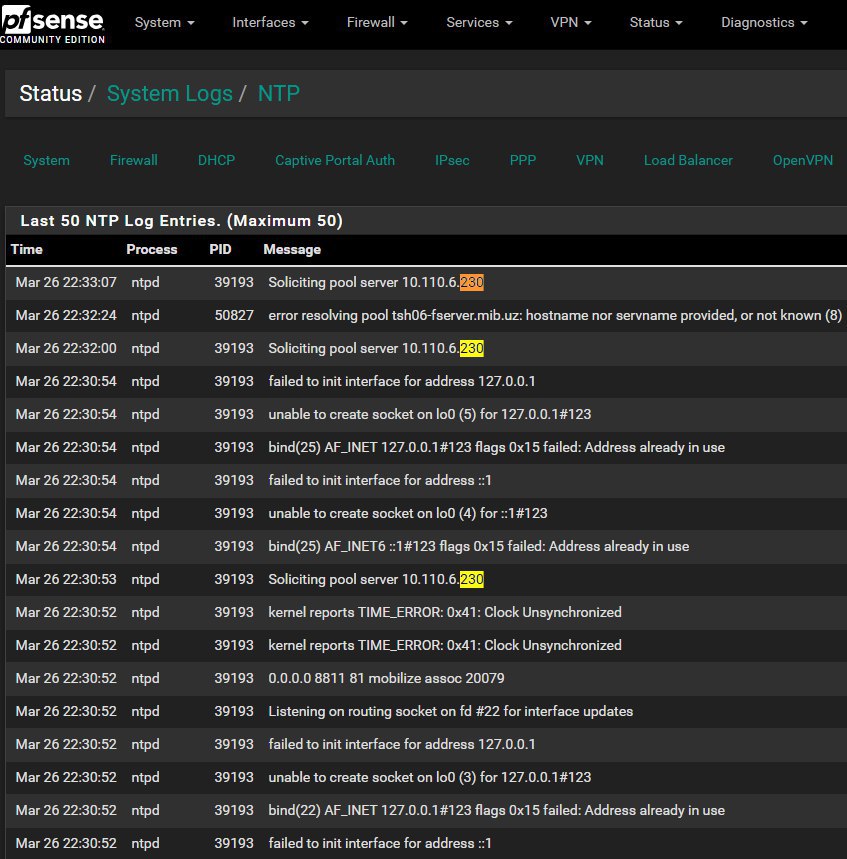The image size is (847, 859).
Task: Select 22:30:54 'failed to init interface for address 127.0.0.1'
Action: pyautogui.click(x=402, y=381)
